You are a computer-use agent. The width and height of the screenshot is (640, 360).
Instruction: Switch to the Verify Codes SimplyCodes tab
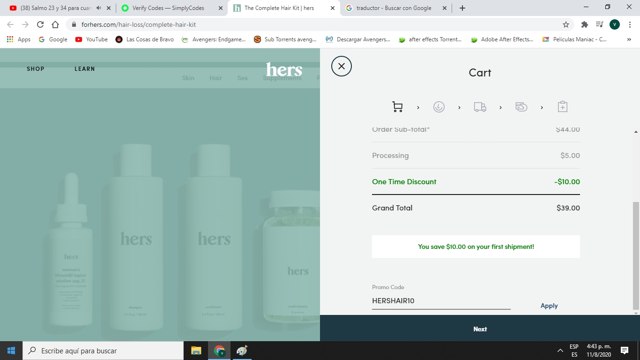[168, 8]
